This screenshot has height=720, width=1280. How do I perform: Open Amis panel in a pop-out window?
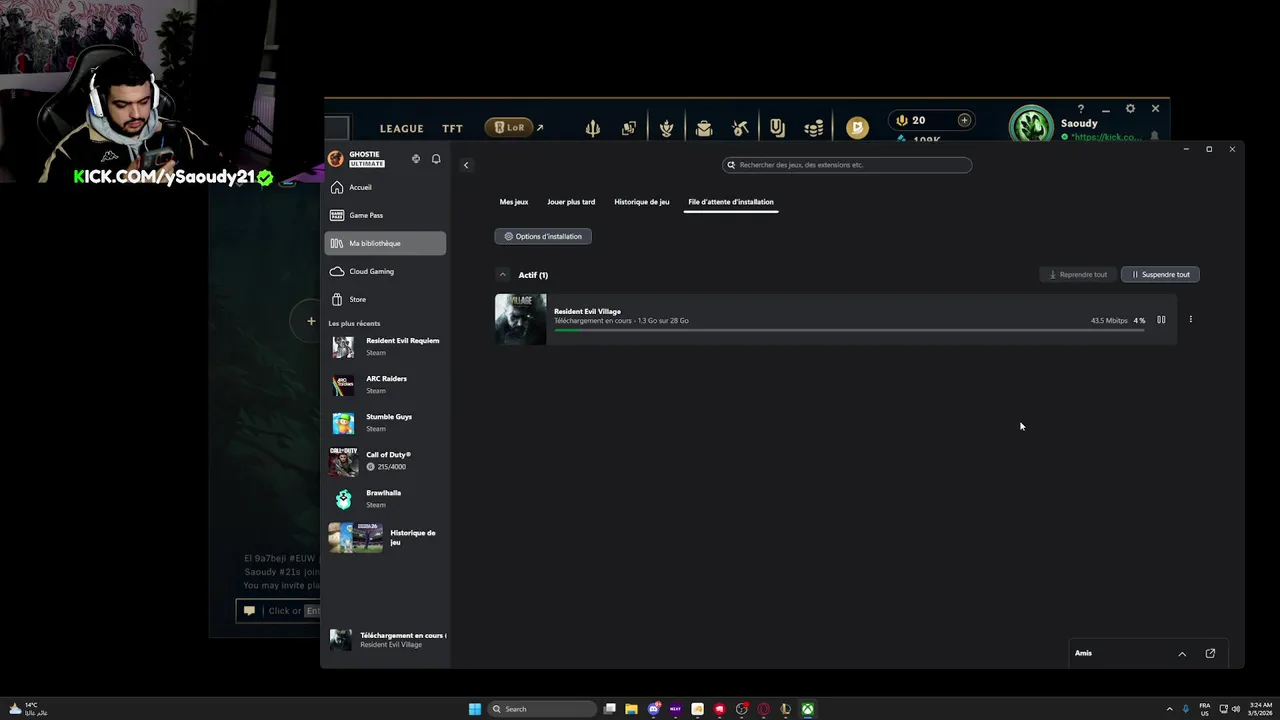click(x=1210, y=653)
